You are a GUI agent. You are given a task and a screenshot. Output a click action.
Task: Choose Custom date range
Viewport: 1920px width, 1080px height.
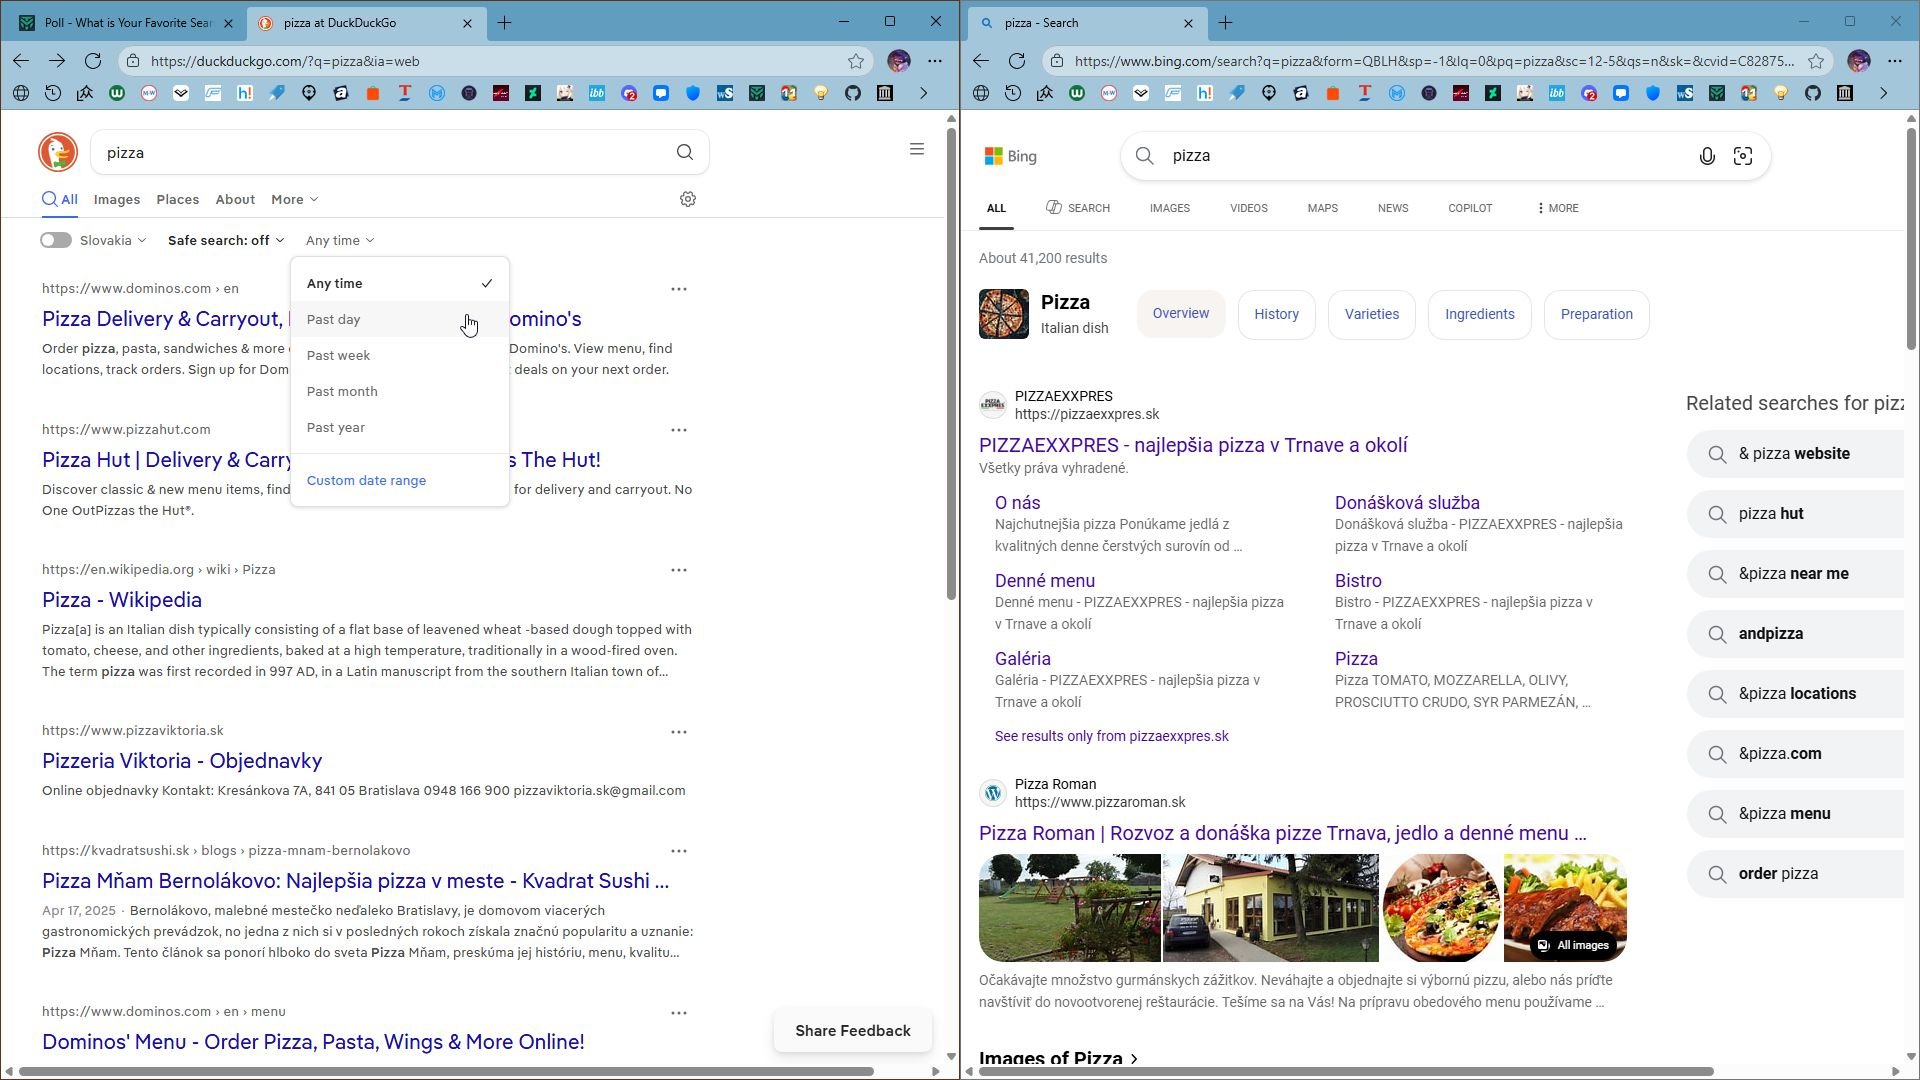pyautogui.click(x=366, y=480)
